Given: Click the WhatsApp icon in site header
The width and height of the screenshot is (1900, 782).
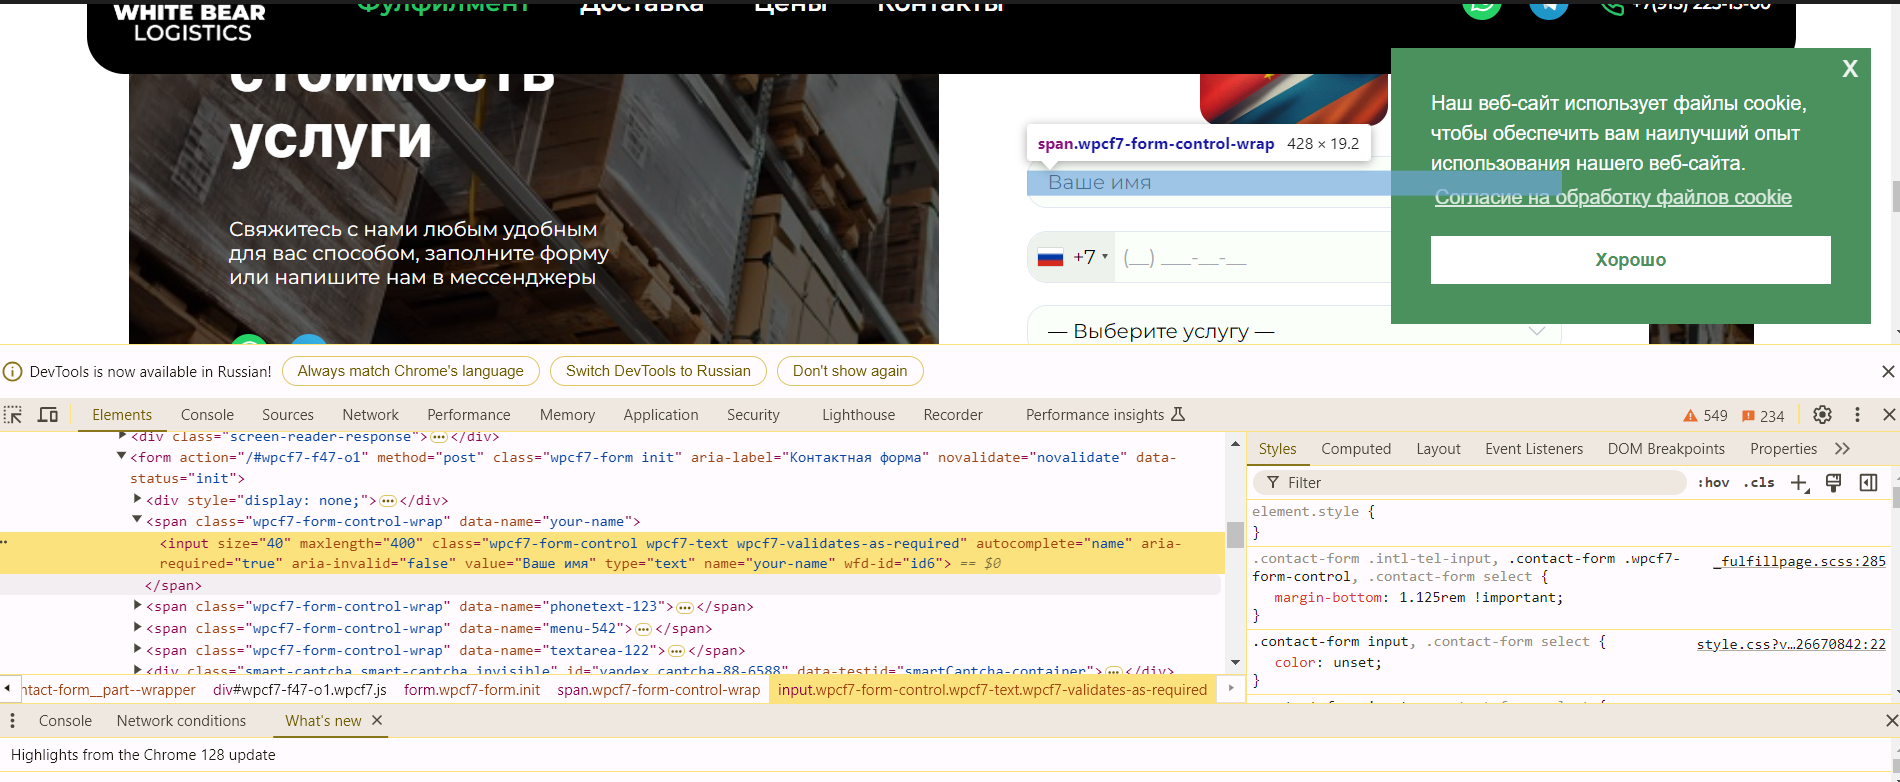Looking at the screenshot, I should tap(1482, 5).
